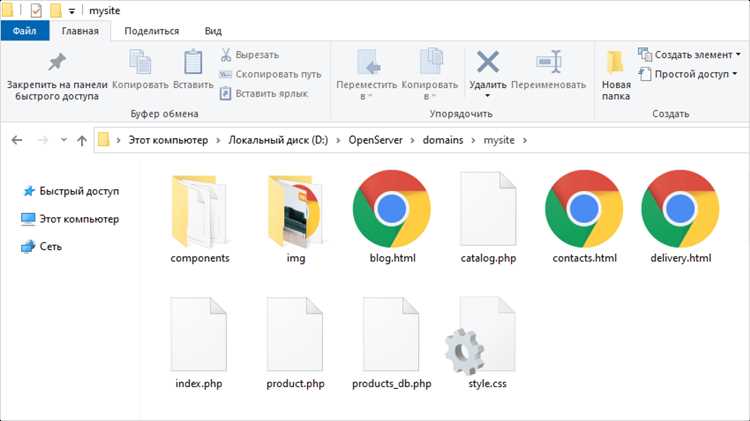Go forward with the right arrow button
750x421 pixels.
[43, 140]
